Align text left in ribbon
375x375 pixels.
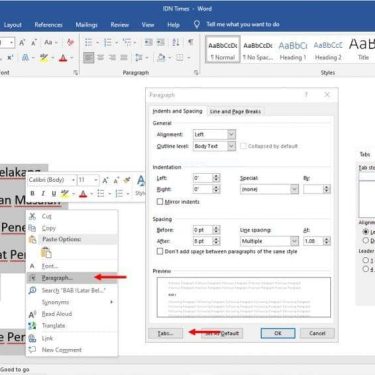(88, 58)
